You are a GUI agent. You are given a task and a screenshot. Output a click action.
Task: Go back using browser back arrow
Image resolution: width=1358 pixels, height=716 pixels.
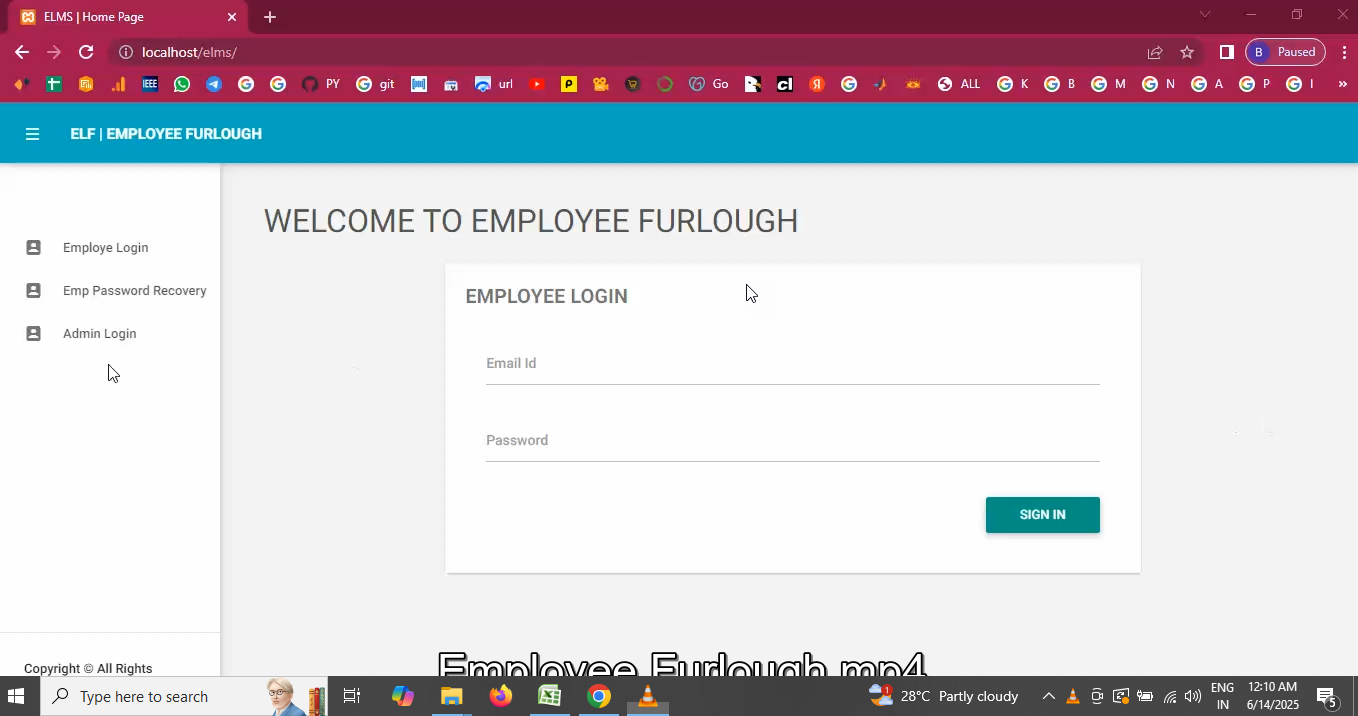tap(22, 52)
